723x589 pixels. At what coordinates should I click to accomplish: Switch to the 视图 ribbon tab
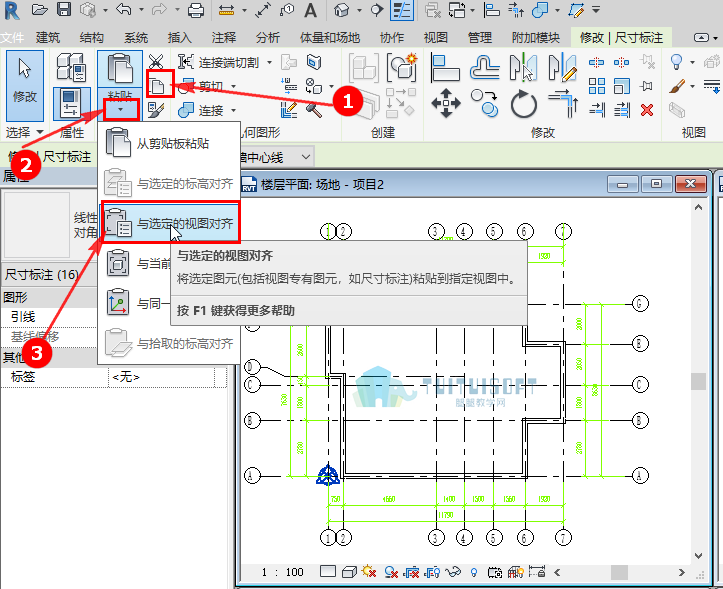pos(436,37)
